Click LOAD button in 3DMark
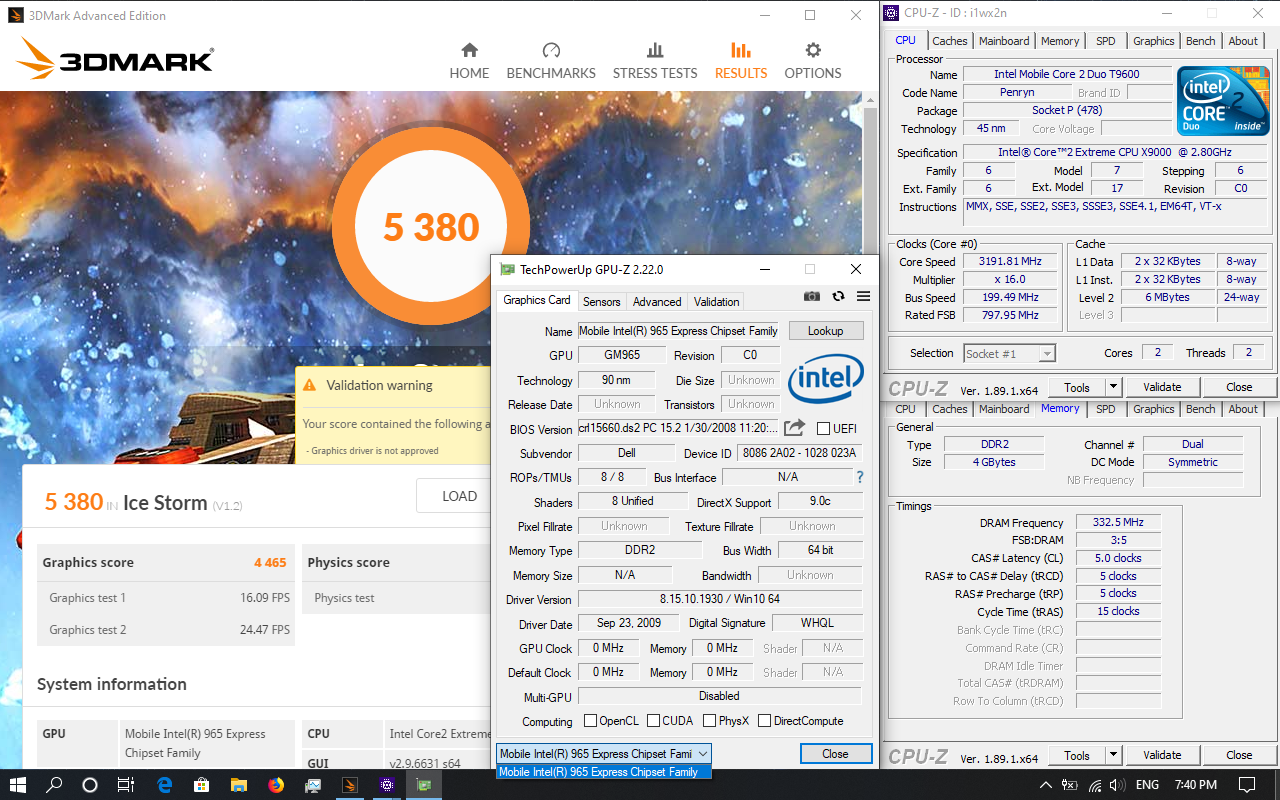 pos(459,496)
